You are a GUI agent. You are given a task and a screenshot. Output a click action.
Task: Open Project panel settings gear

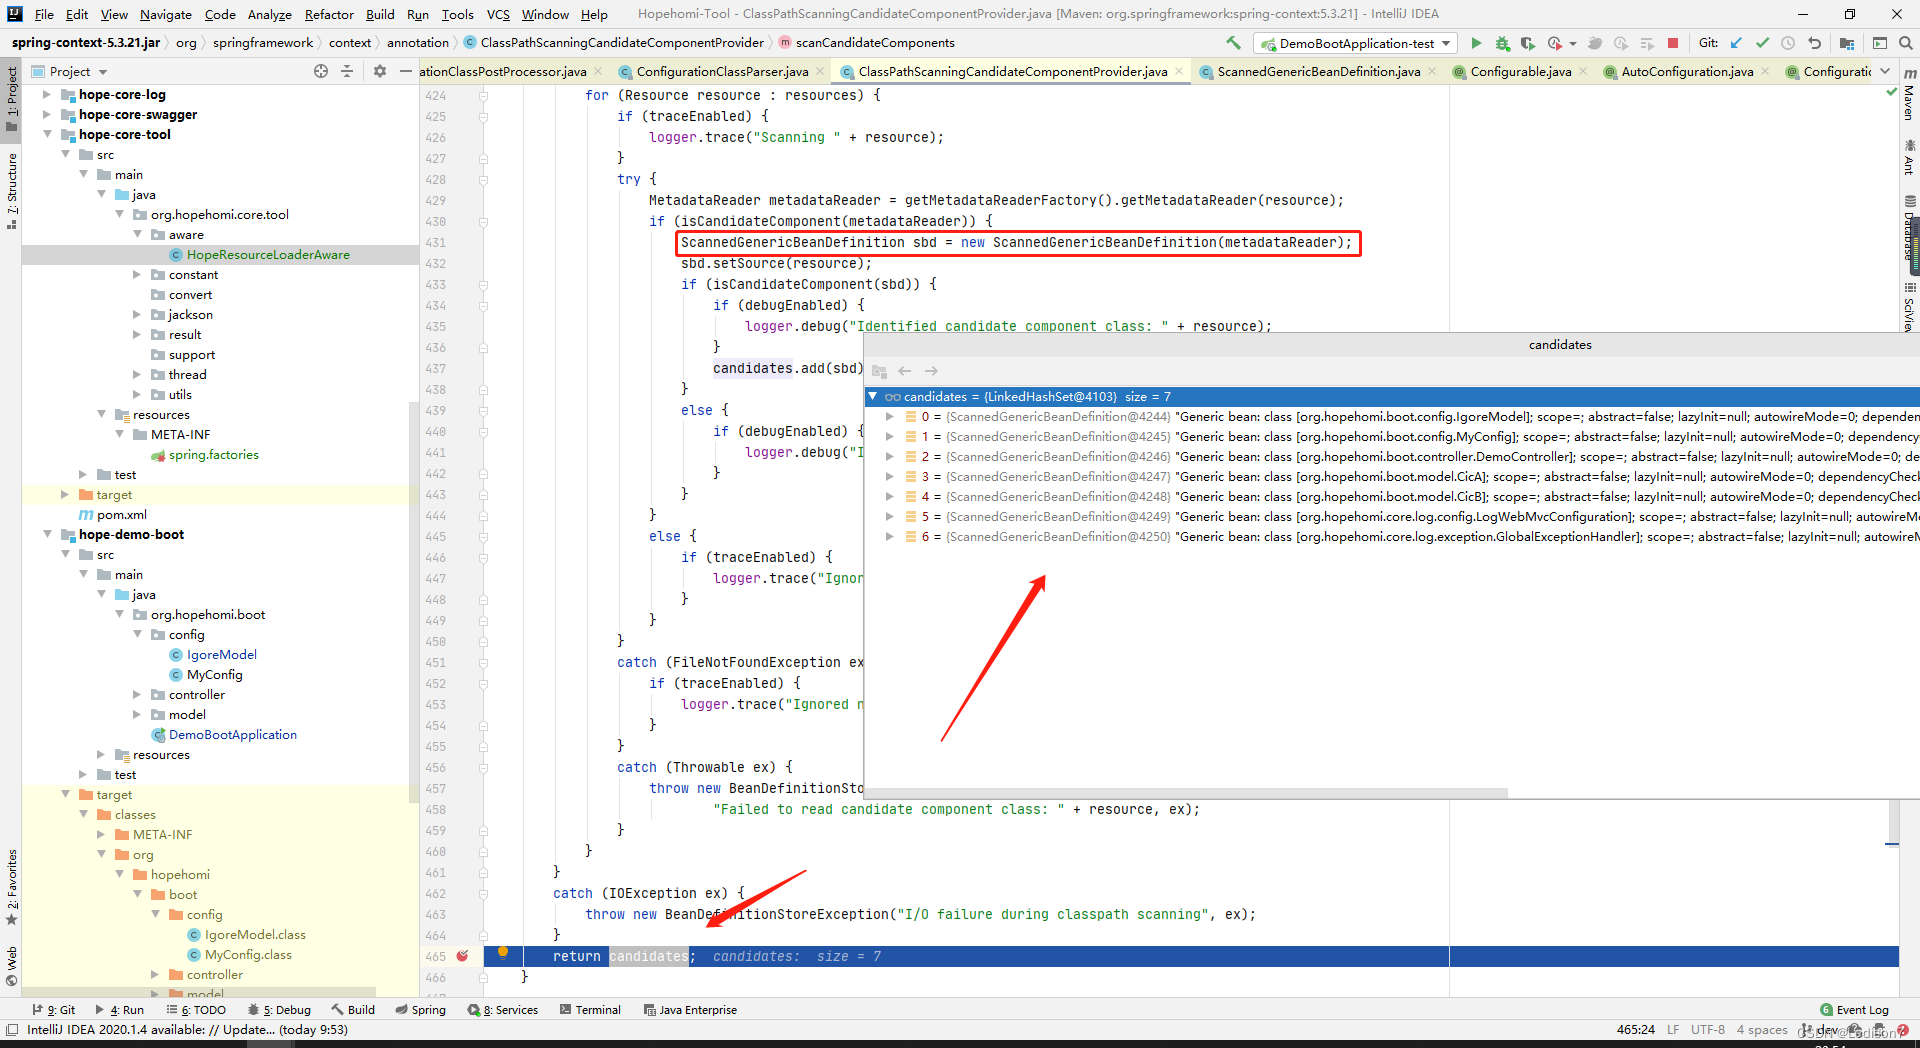380,71
